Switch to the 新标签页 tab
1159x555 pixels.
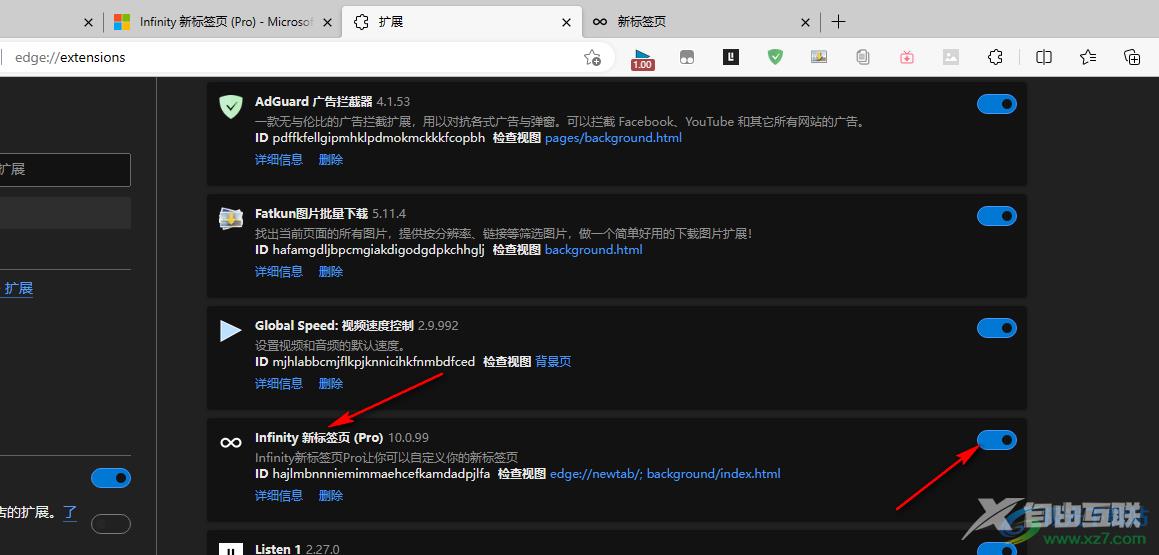click(702, 22)
